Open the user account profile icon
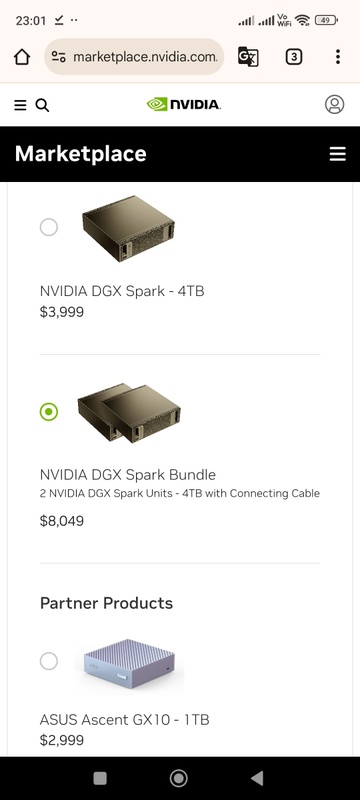 (x=335, y=104)
